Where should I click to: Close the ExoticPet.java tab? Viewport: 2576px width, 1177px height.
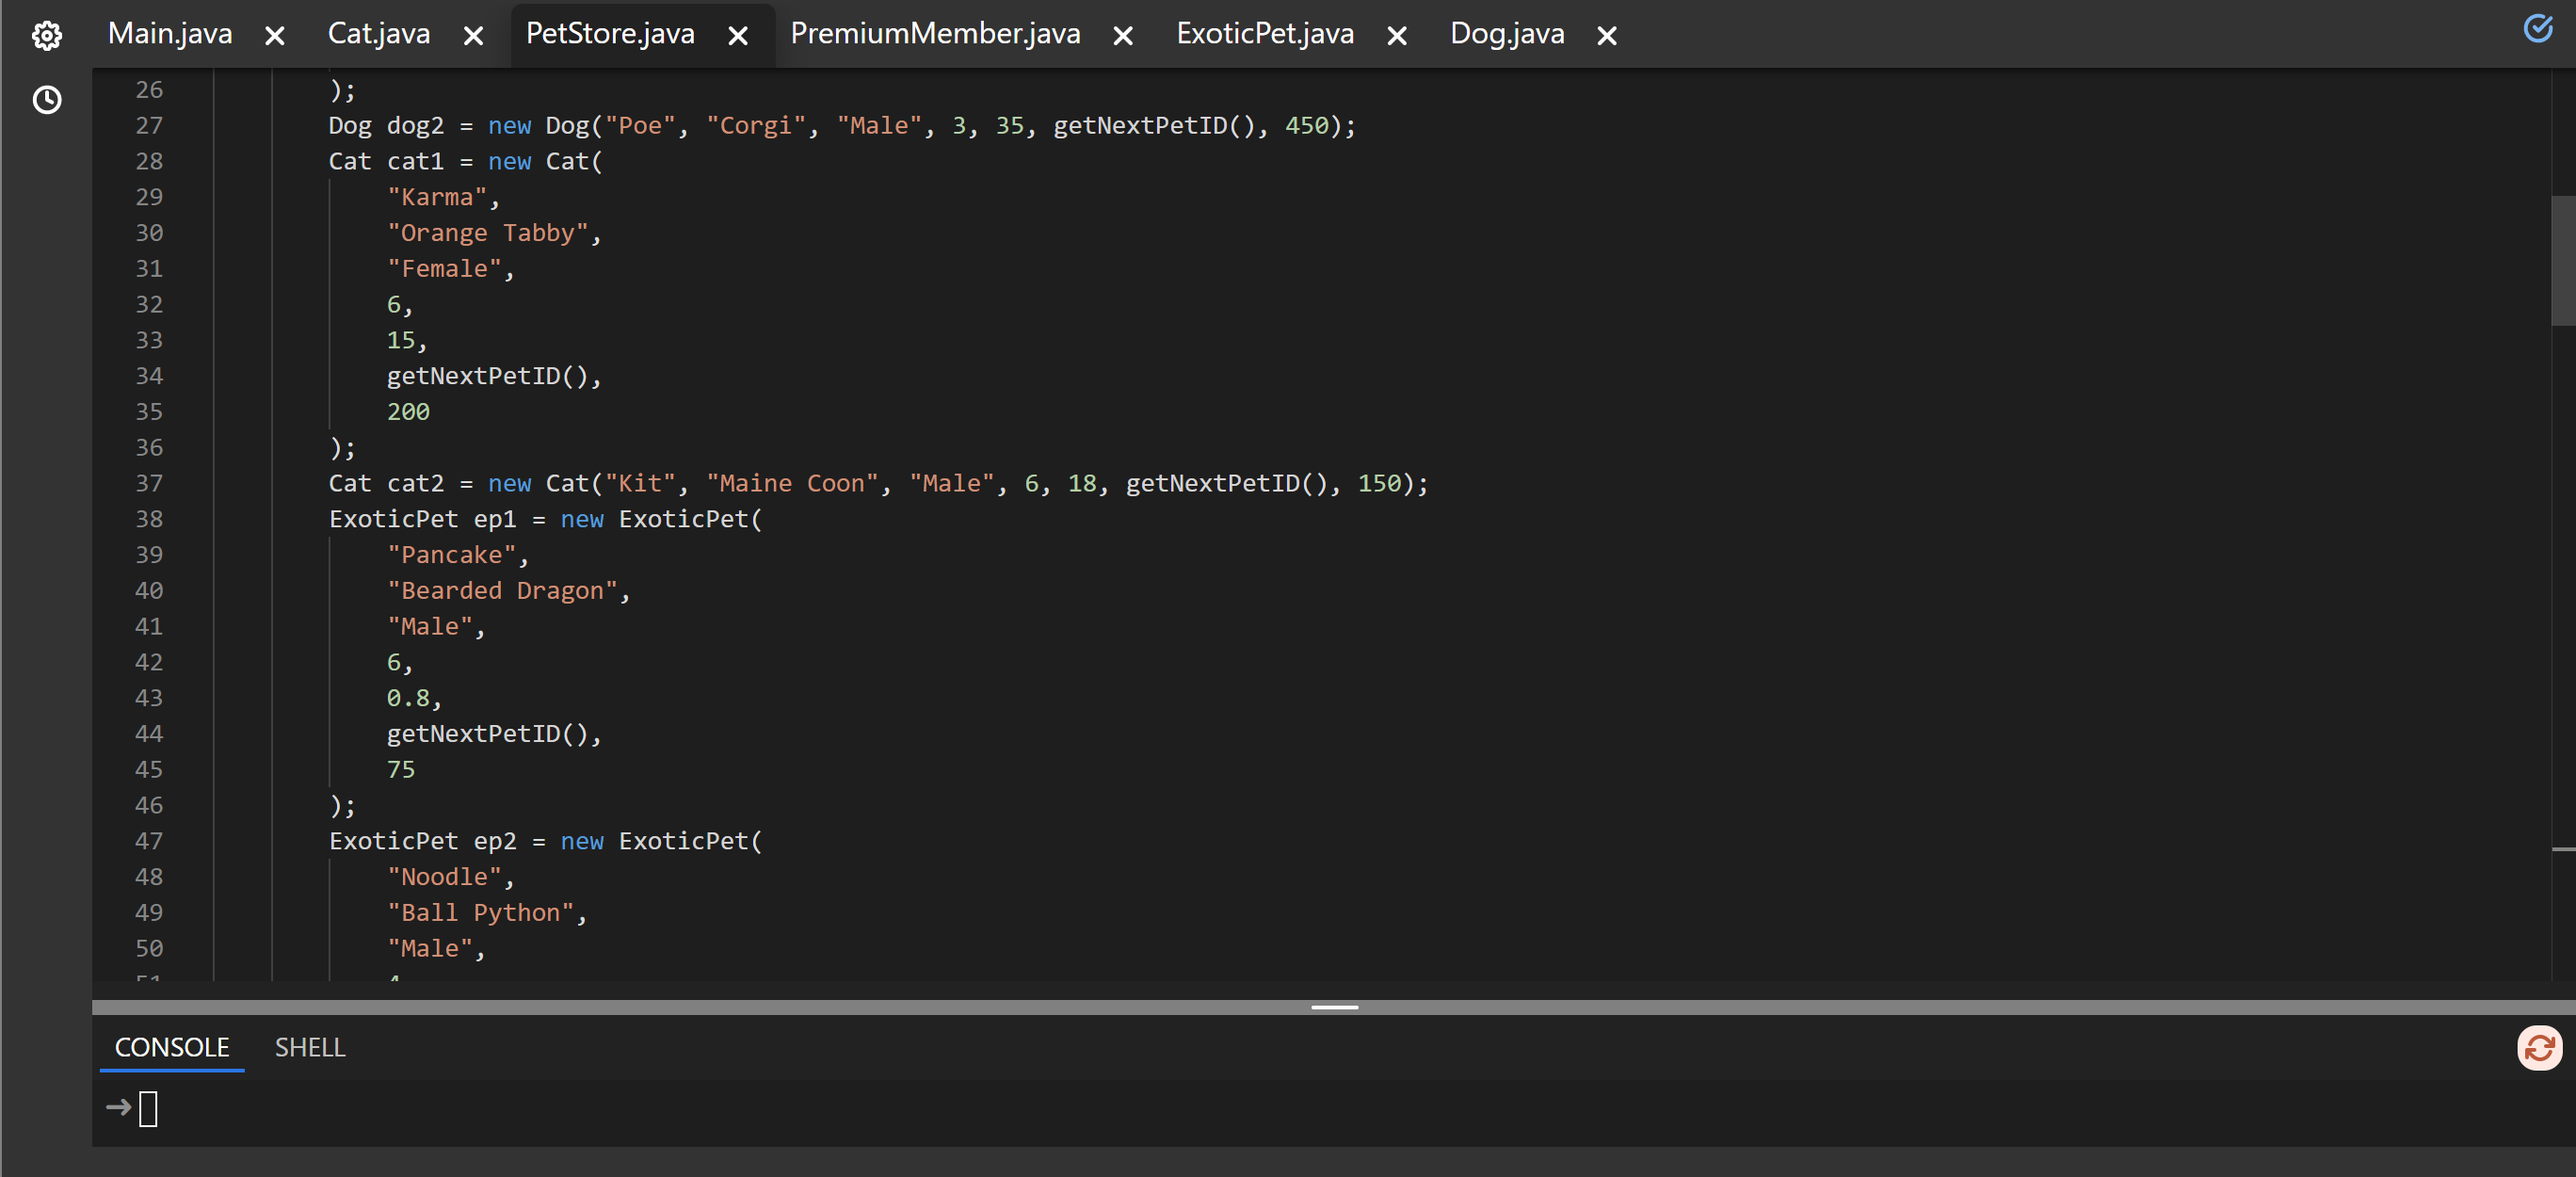[1397, 36]
